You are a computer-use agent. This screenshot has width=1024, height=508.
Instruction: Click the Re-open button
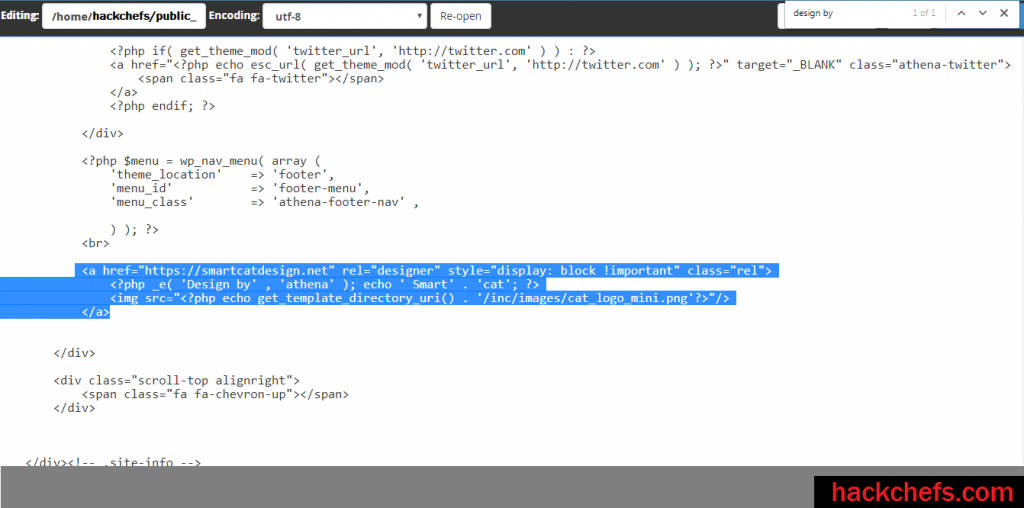click(x=460, y=16)
